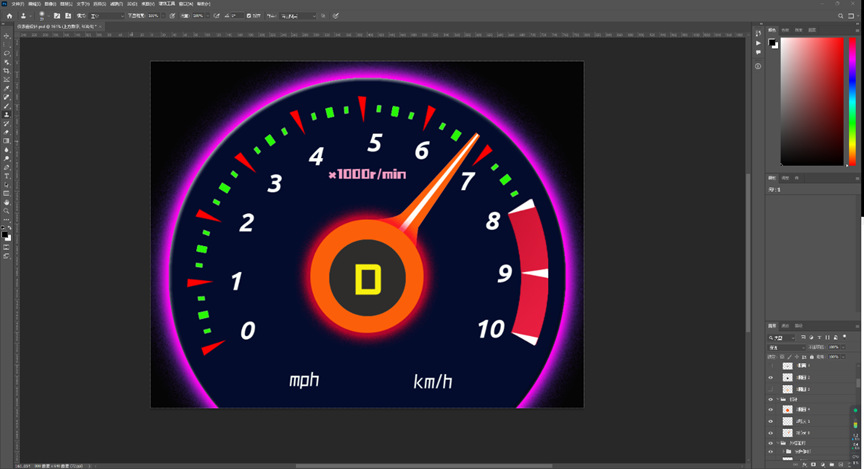Select the Eraser tool
Image resolution: width=864 pixels, height=469 pixels.
(x=7, y=132)
